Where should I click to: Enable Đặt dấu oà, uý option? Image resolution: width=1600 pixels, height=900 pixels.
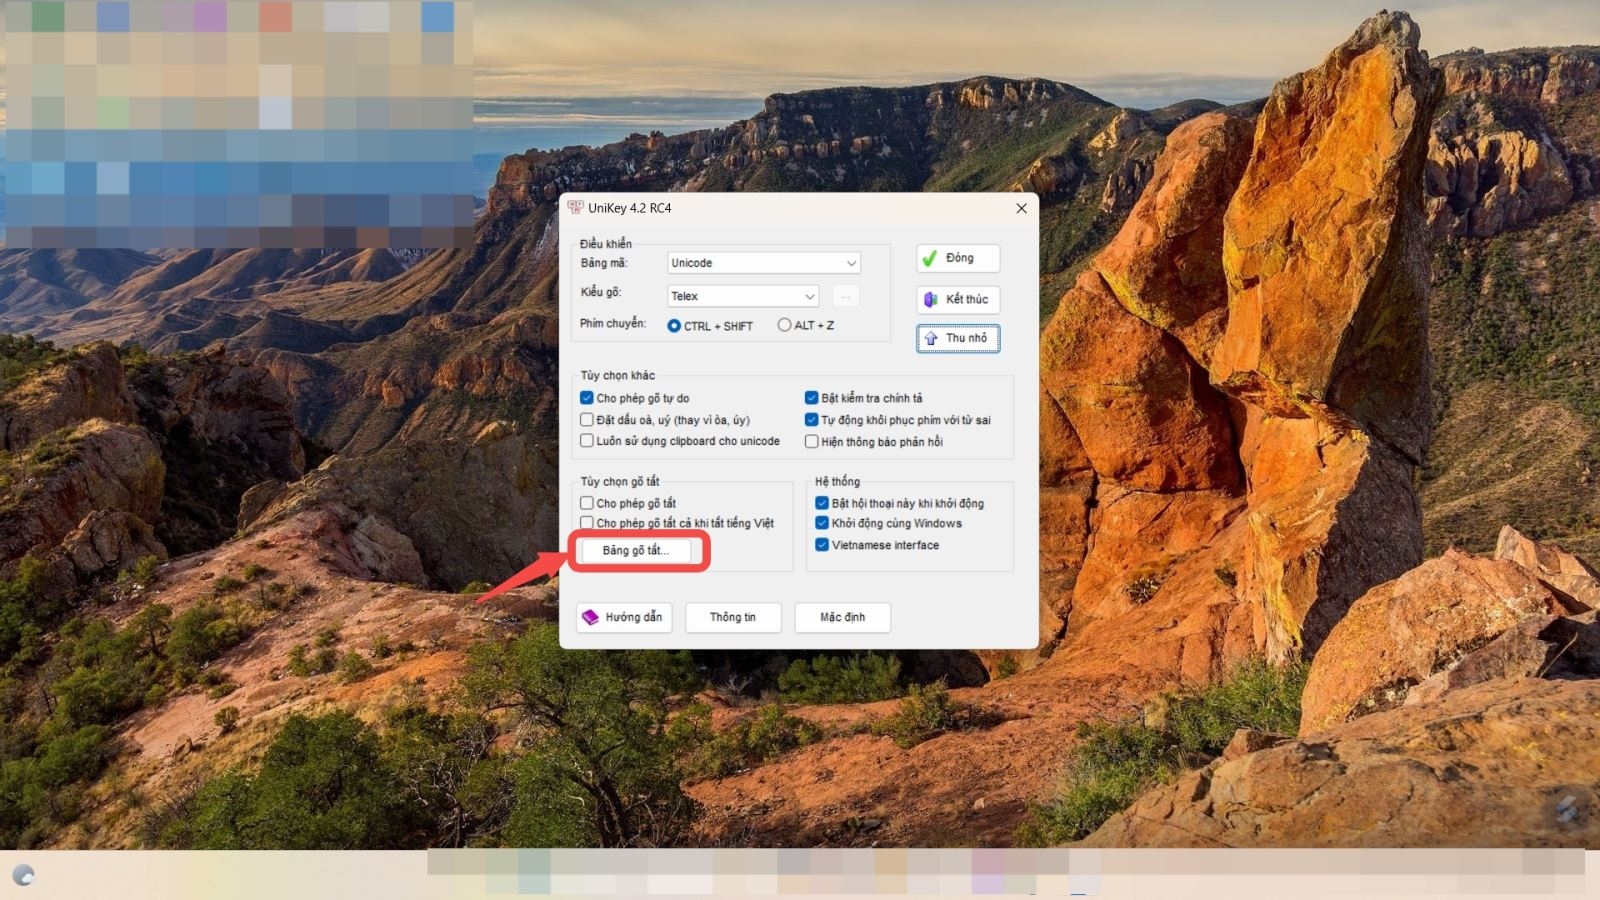tap(587, 420)
